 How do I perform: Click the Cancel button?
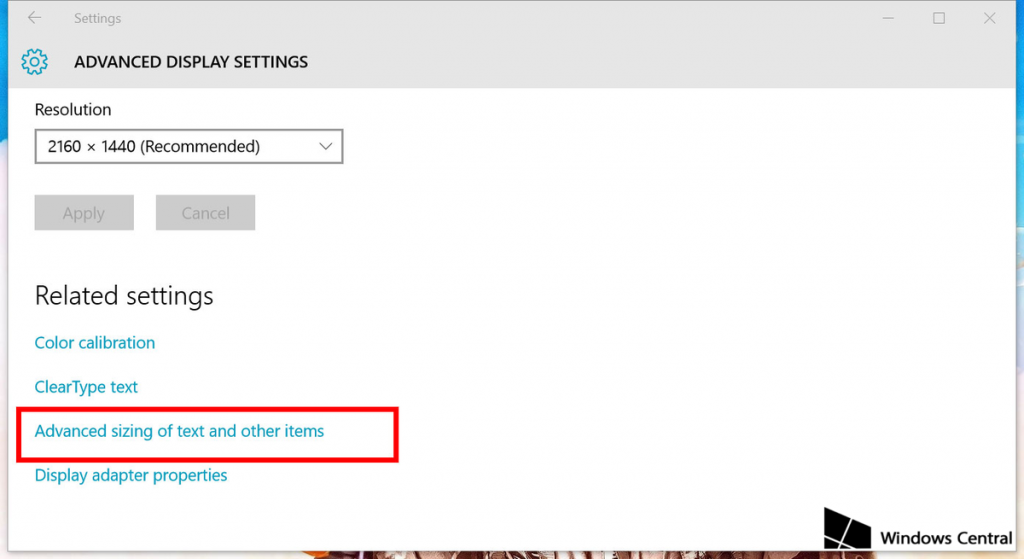point(205,213)
